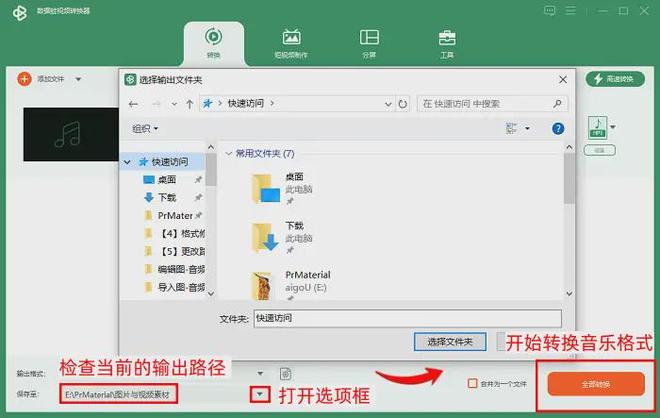The image size is (660, 418).
Task: Click the 选择文件夹 button
Action: click(x=449, y=342)
